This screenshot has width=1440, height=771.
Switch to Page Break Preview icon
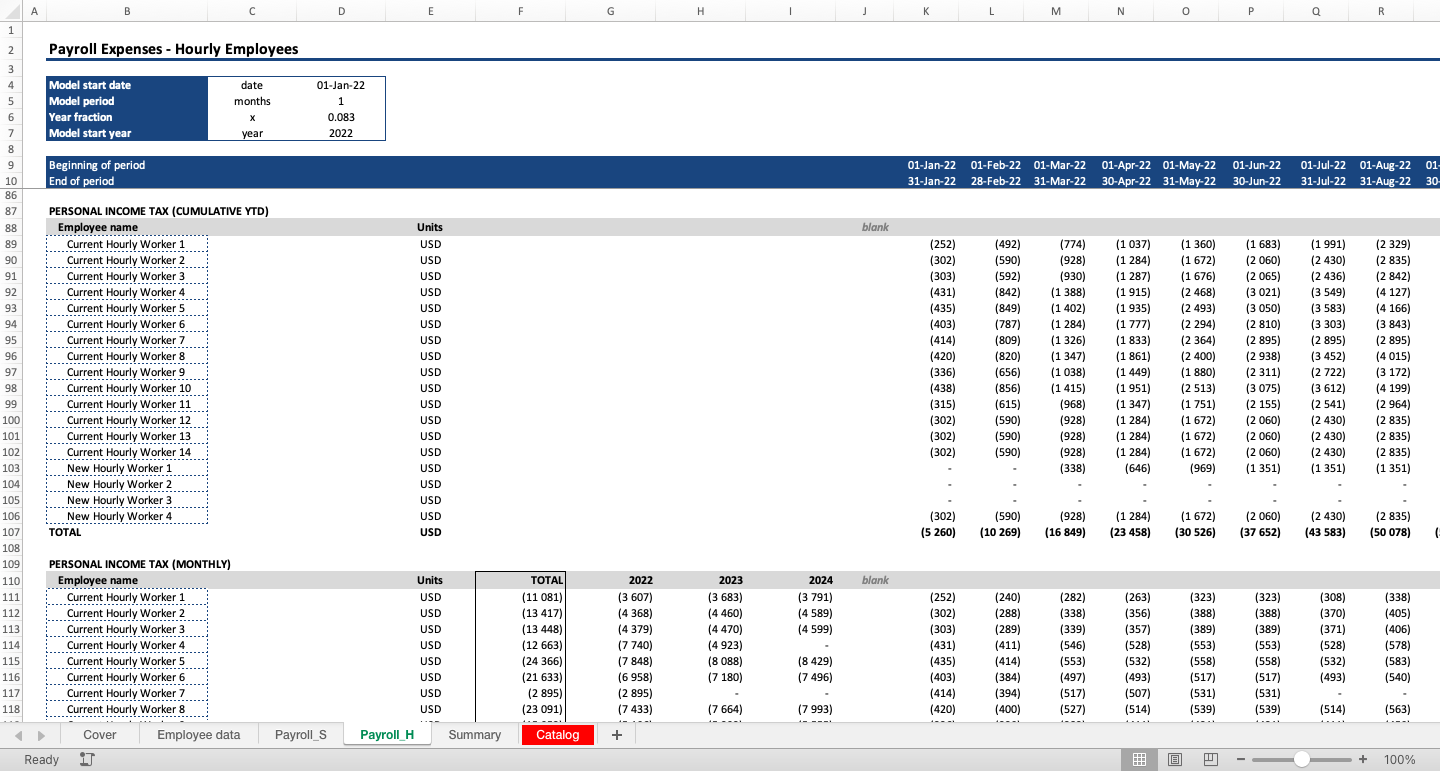[1210, 760]
